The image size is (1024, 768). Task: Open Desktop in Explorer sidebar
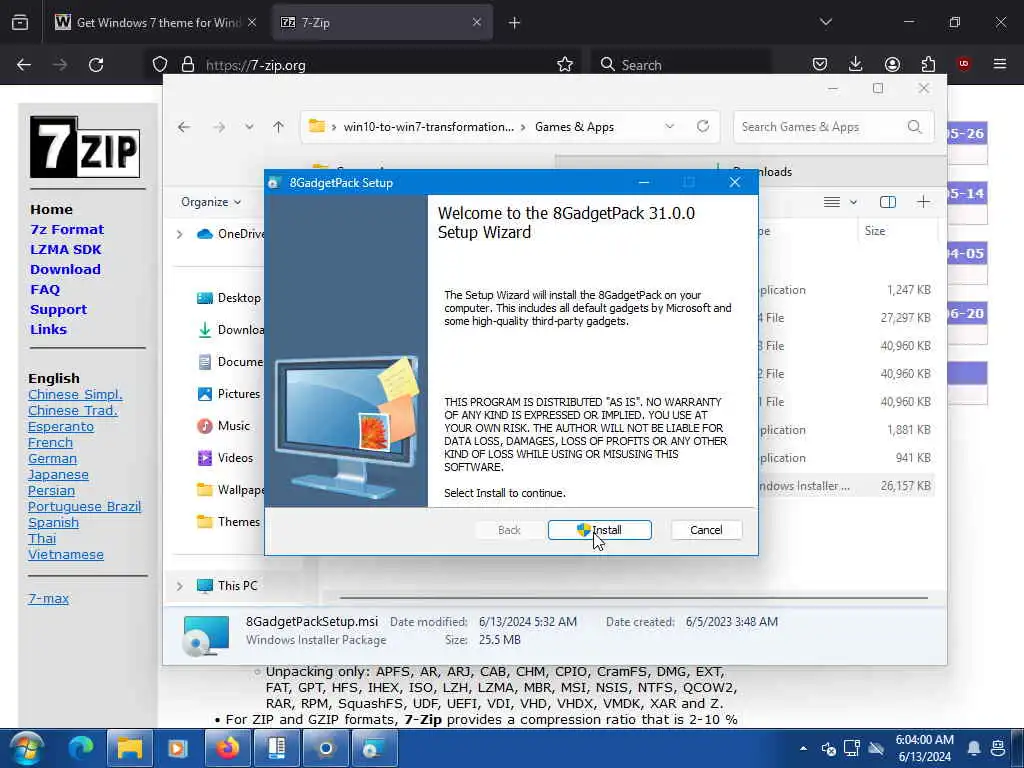click(x=229, y=298)
